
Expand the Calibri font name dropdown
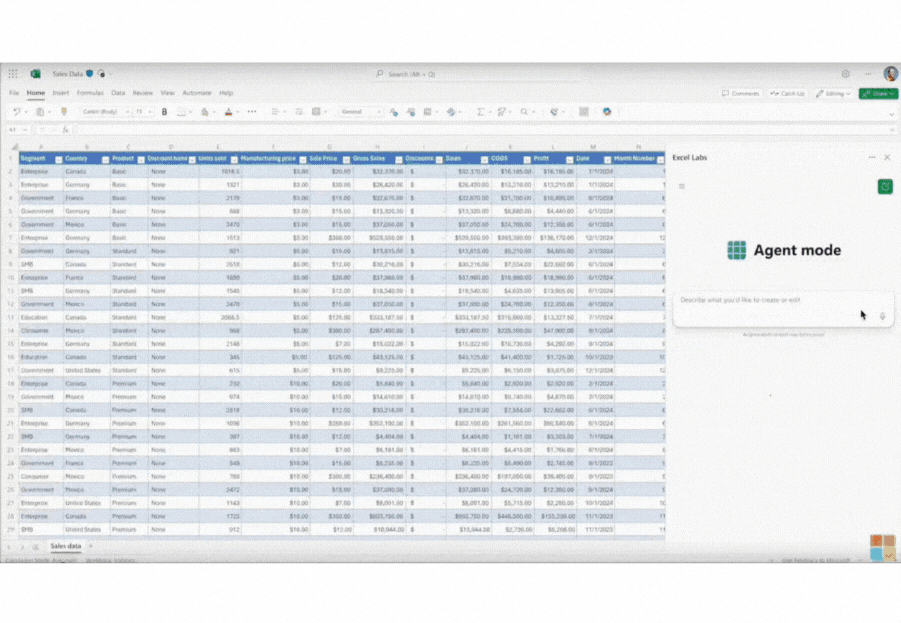point(103,112)
